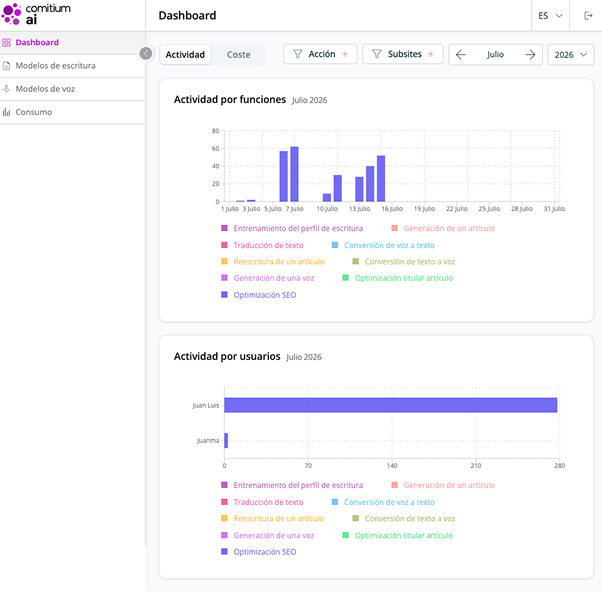This screenshot has width=602, height=592.
Task: Click the logout icon in the header
Action: click(x=588, y=16)
